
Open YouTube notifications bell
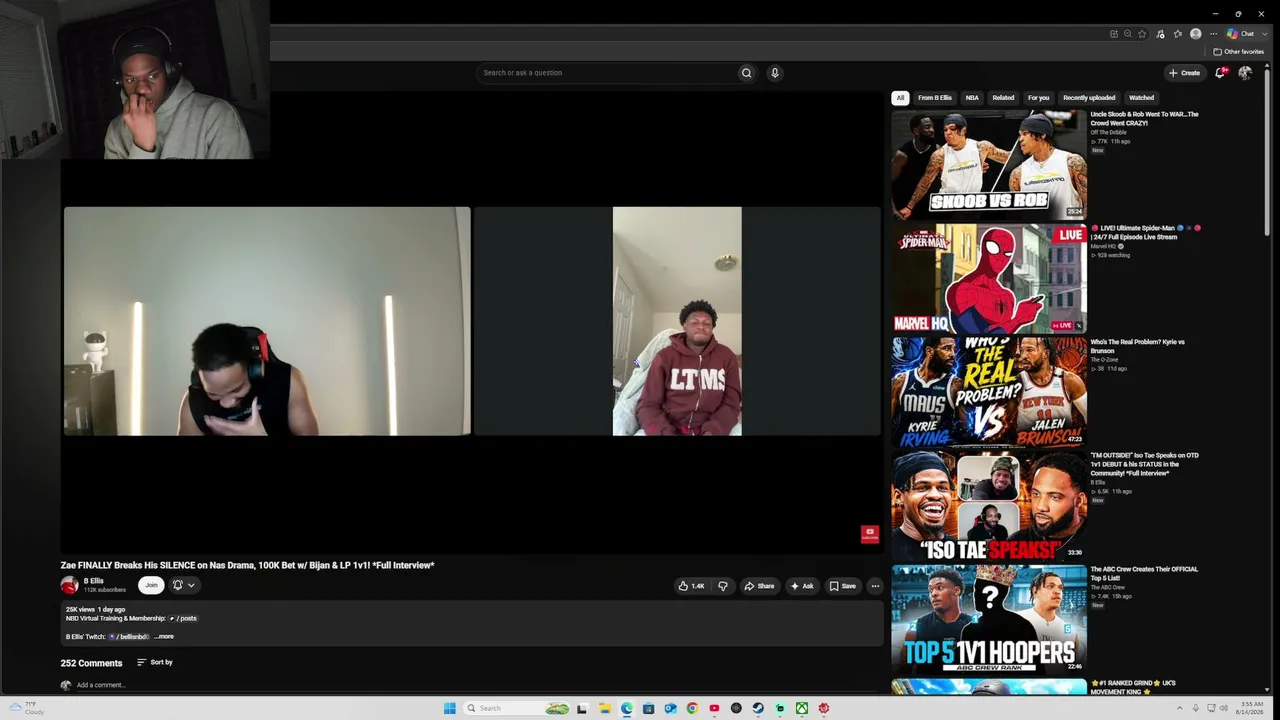pos(1221,73)
